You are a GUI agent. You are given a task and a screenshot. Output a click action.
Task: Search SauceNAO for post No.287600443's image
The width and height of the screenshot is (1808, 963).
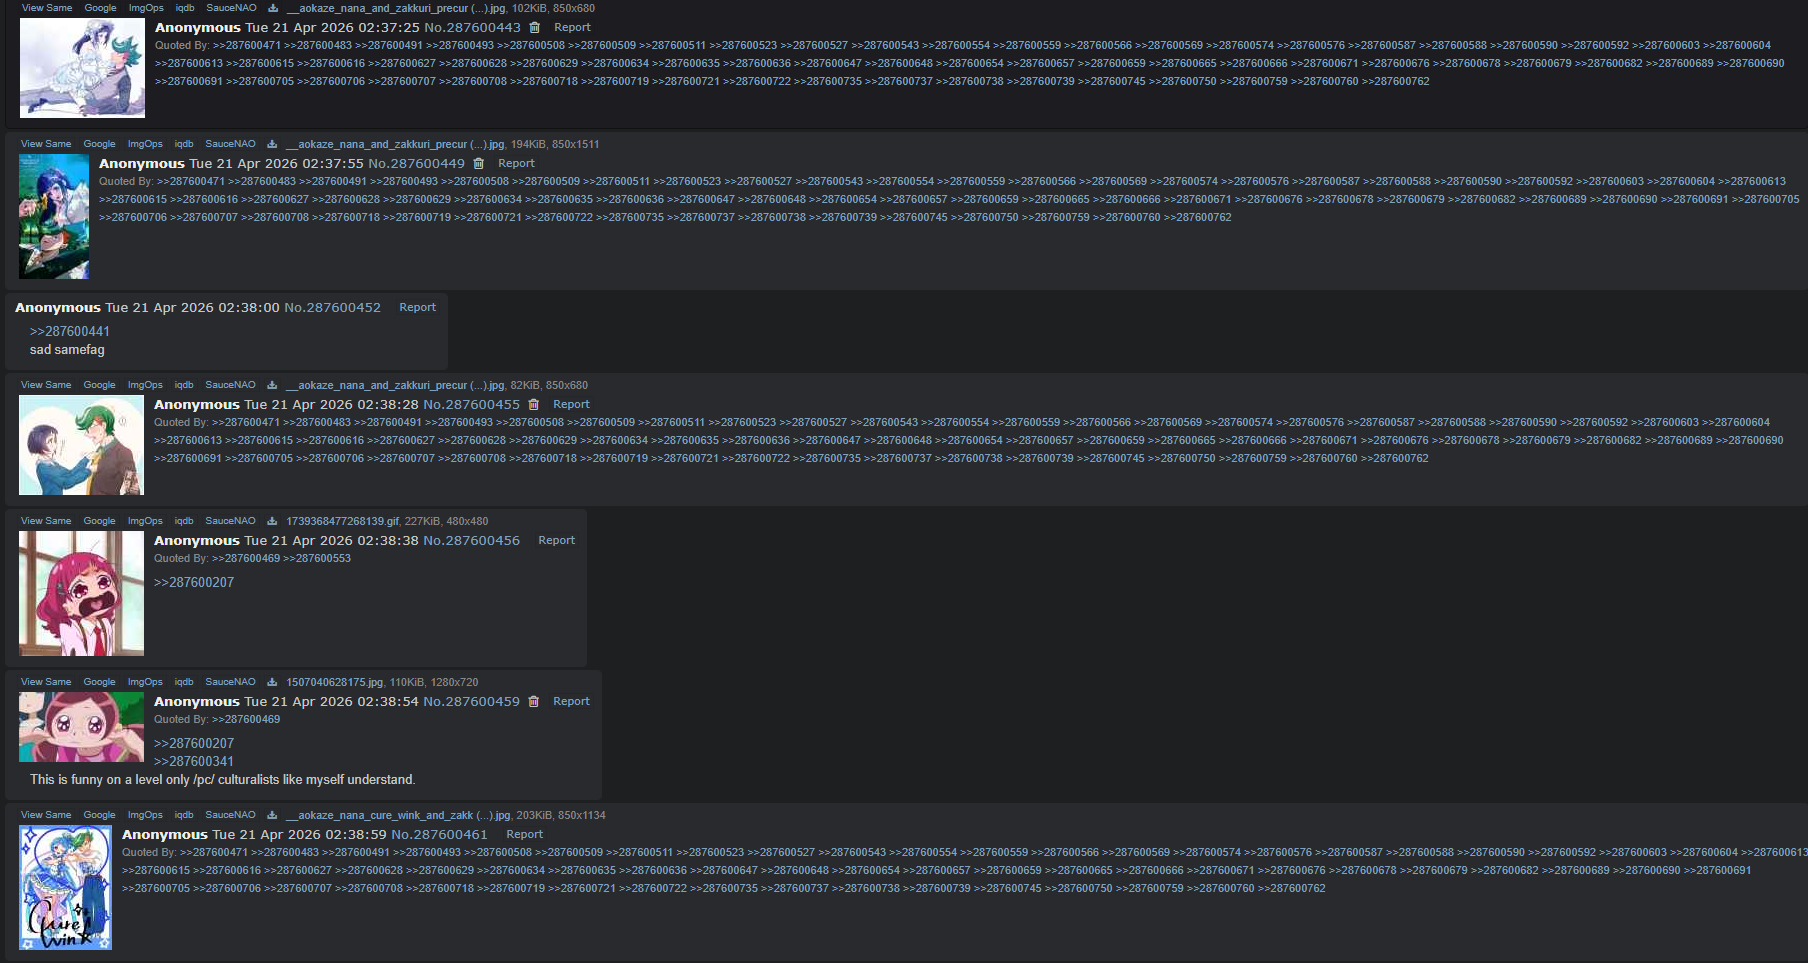pos(231,8)
